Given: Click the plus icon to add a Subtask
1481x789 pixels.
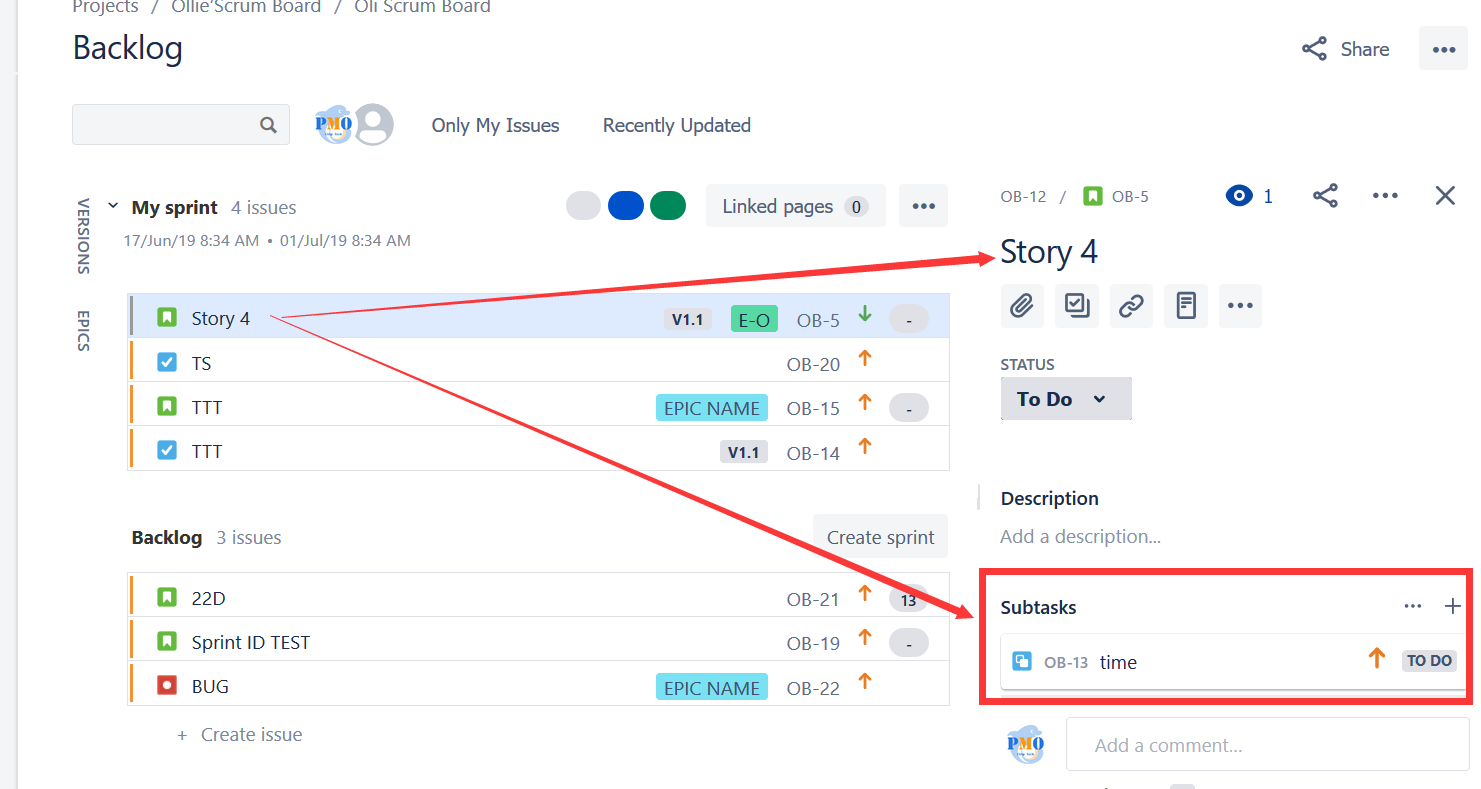Looking at the screenshot, I should tap(1452, 606).
